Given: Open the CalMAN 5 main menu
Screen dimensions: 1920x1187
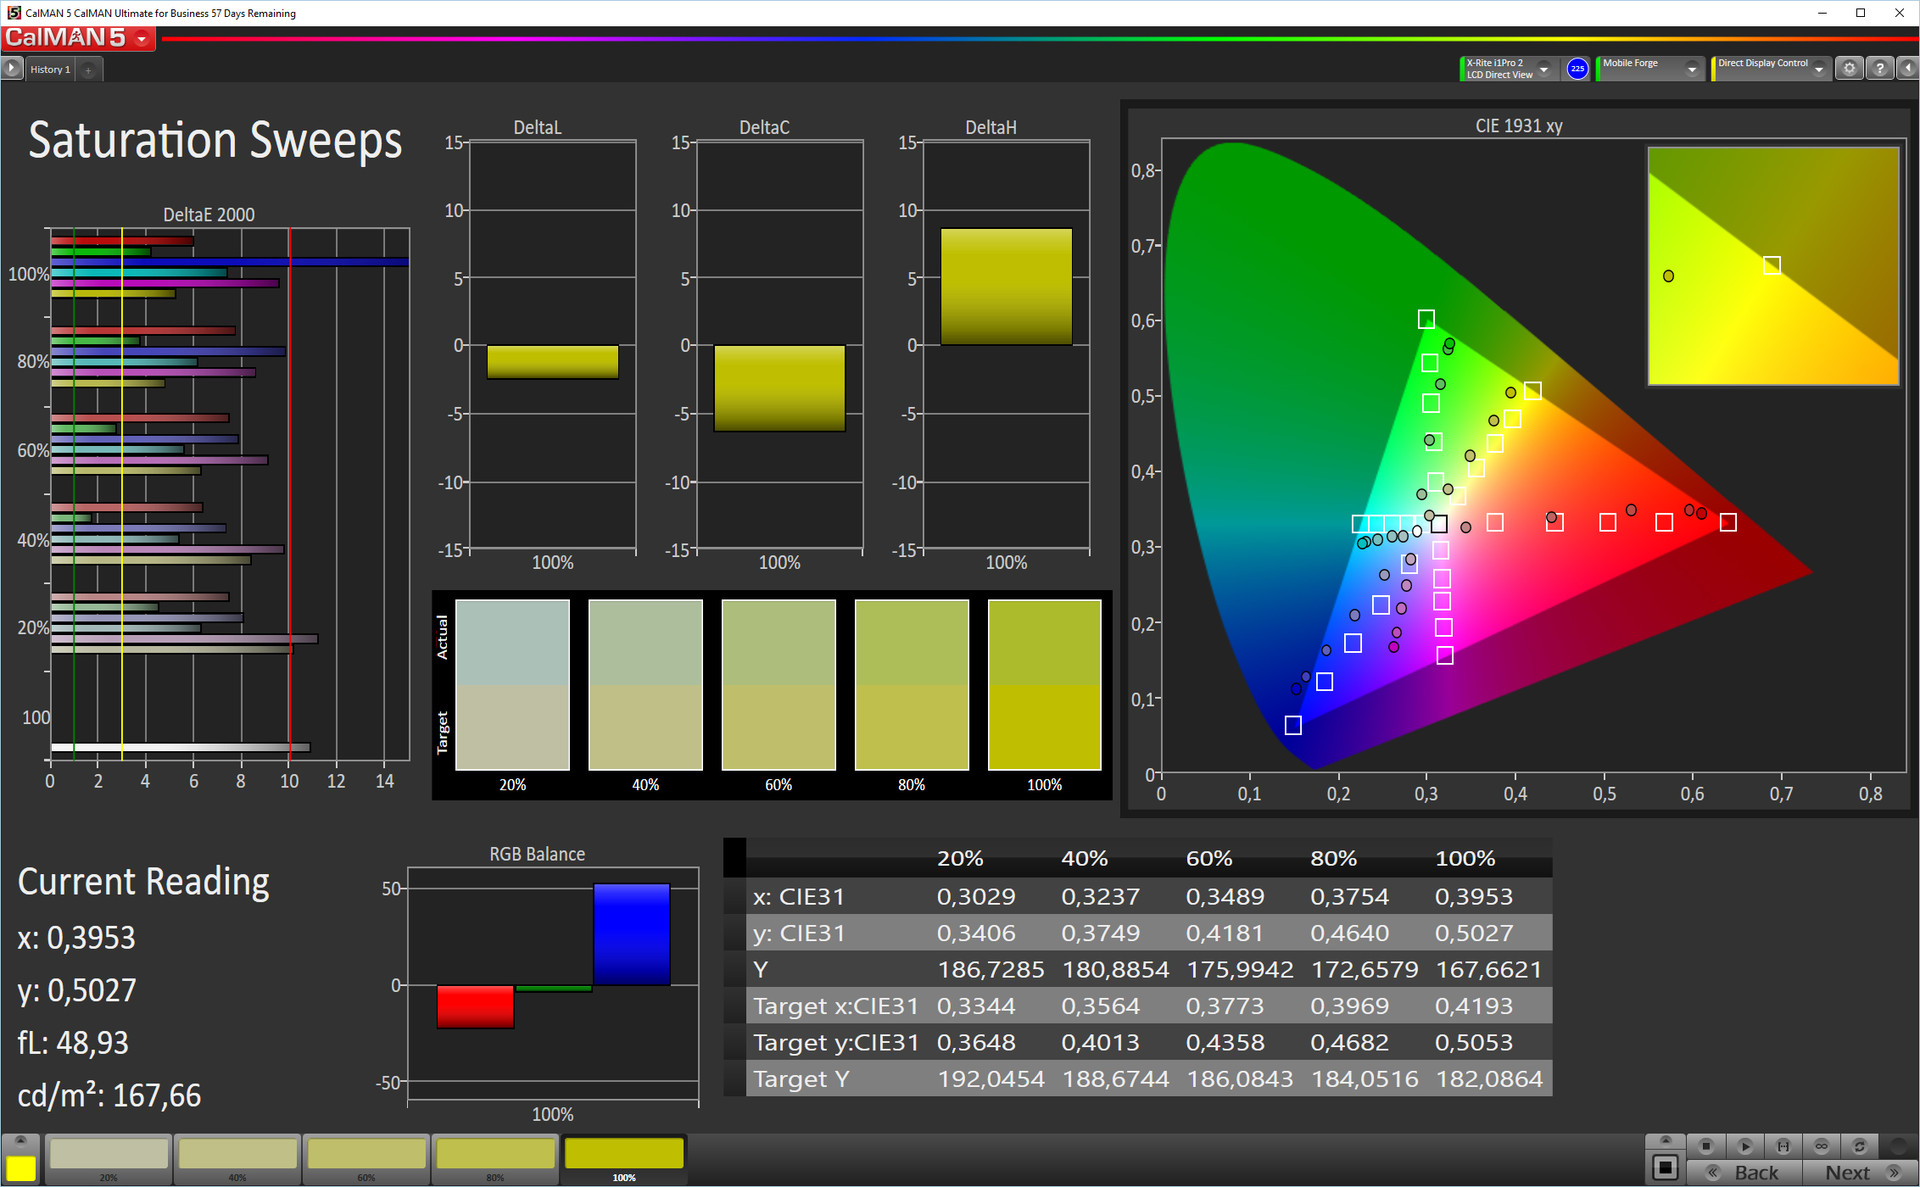Looking at the screenshot, I should click(x=142, y=39).
